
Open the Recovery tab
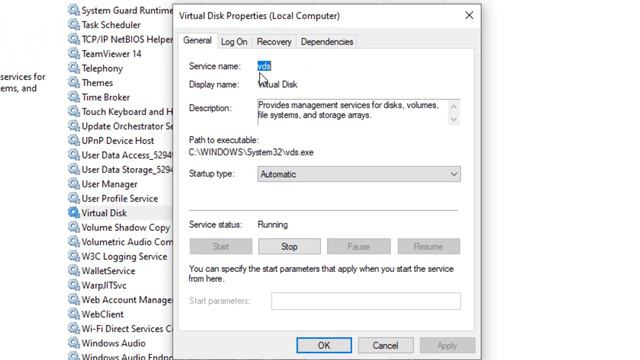(x=274, y=42)
